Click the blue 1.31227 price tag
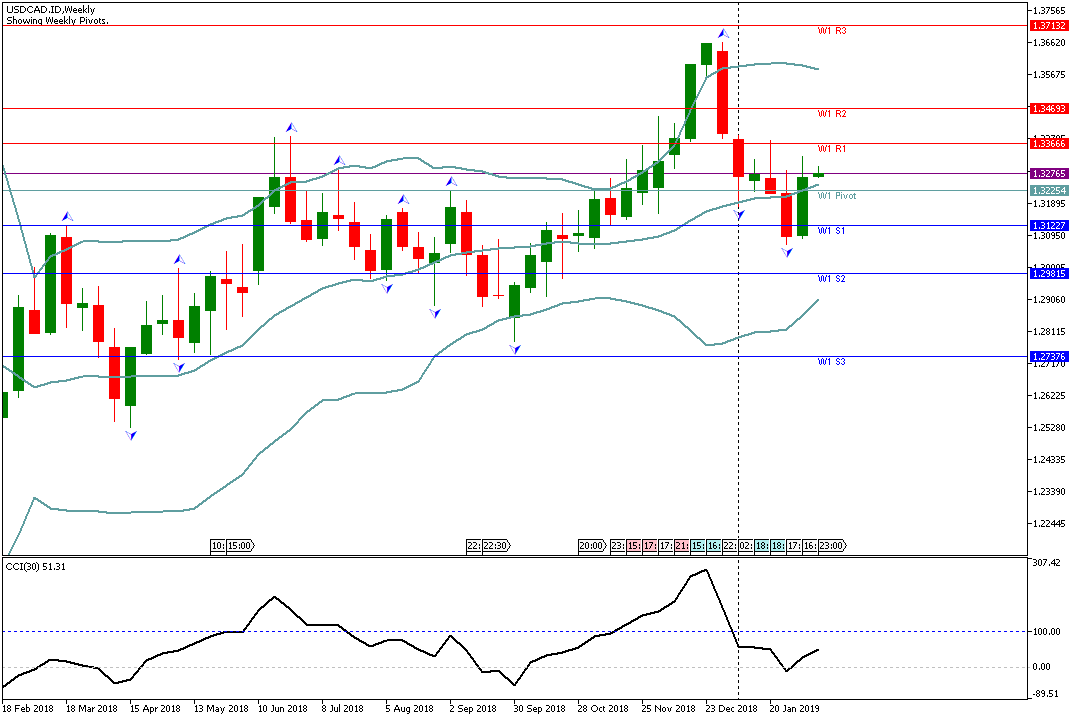The height and width of the screenshot is (720, 1080). (x=1049, y=225)
